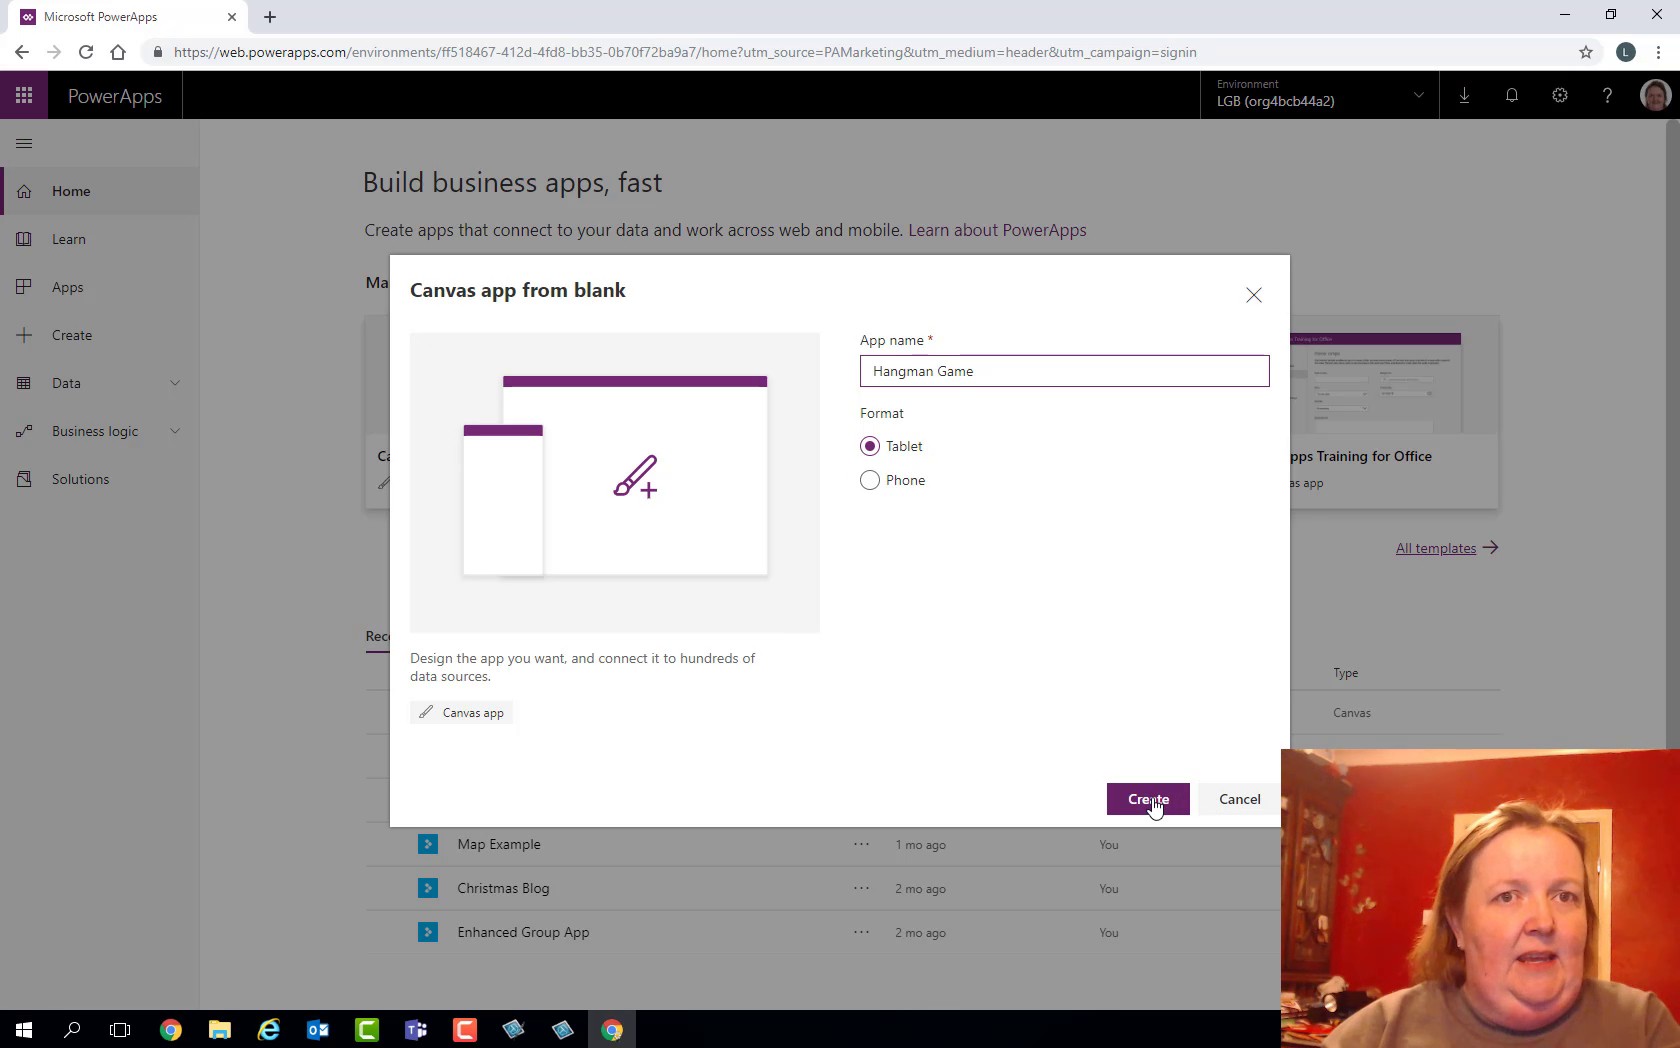1680x1048 pixels.
Task: Click the PowerApps header title
Action: click(115, 96)
